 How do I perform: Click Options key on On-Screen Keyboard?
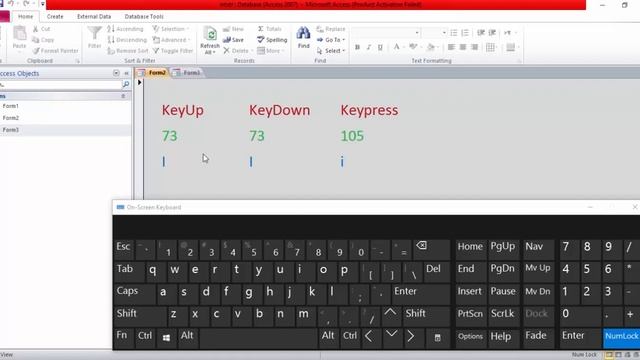470,338
